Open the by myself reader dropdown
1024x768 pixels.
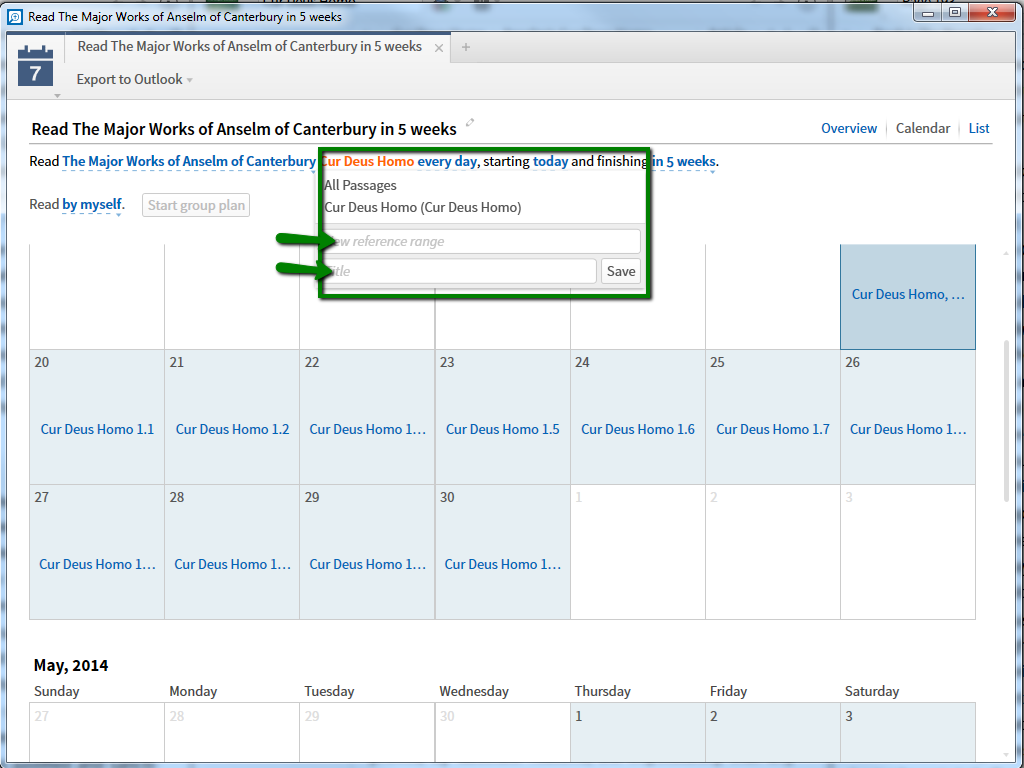point(92,205)
